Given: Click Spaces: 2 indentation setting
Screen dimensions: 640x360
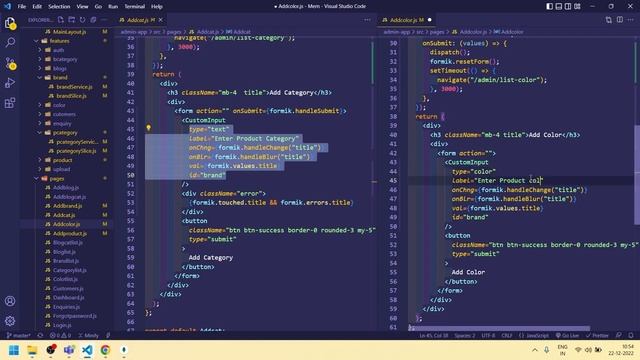Looking at the screenshot, I should [x=465, y=336].
